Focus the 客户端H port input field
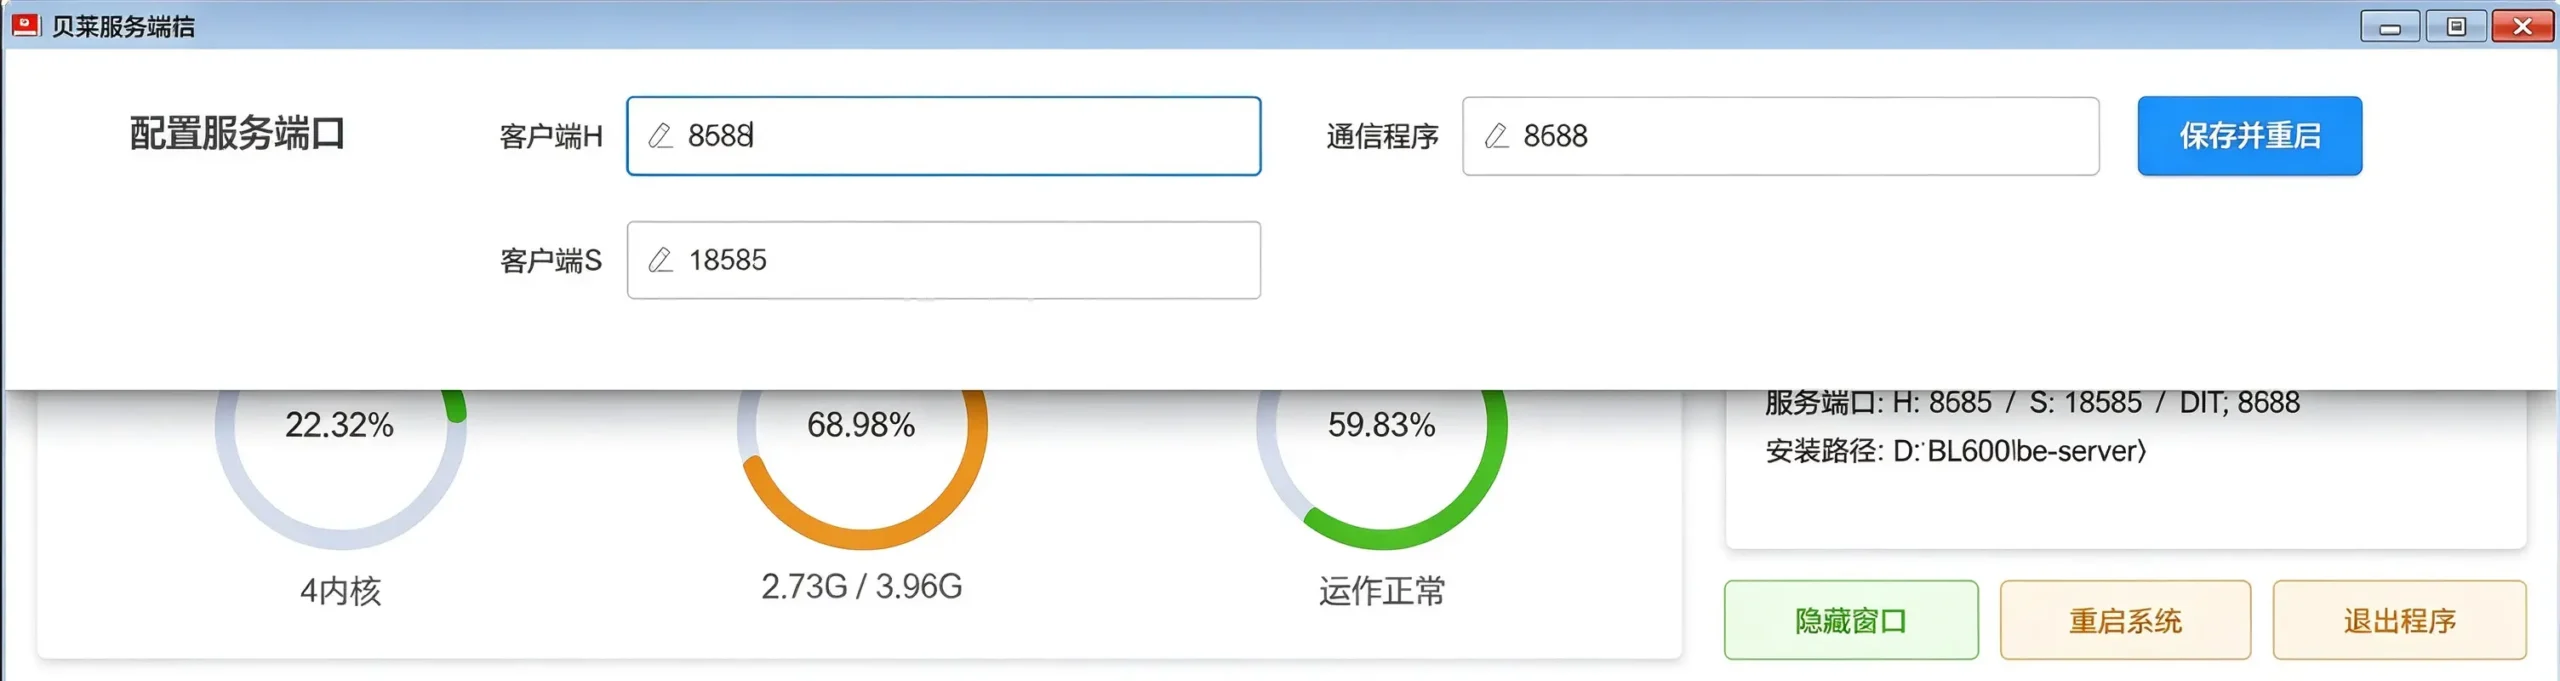The image size is (2560, 681). [943, 136]
